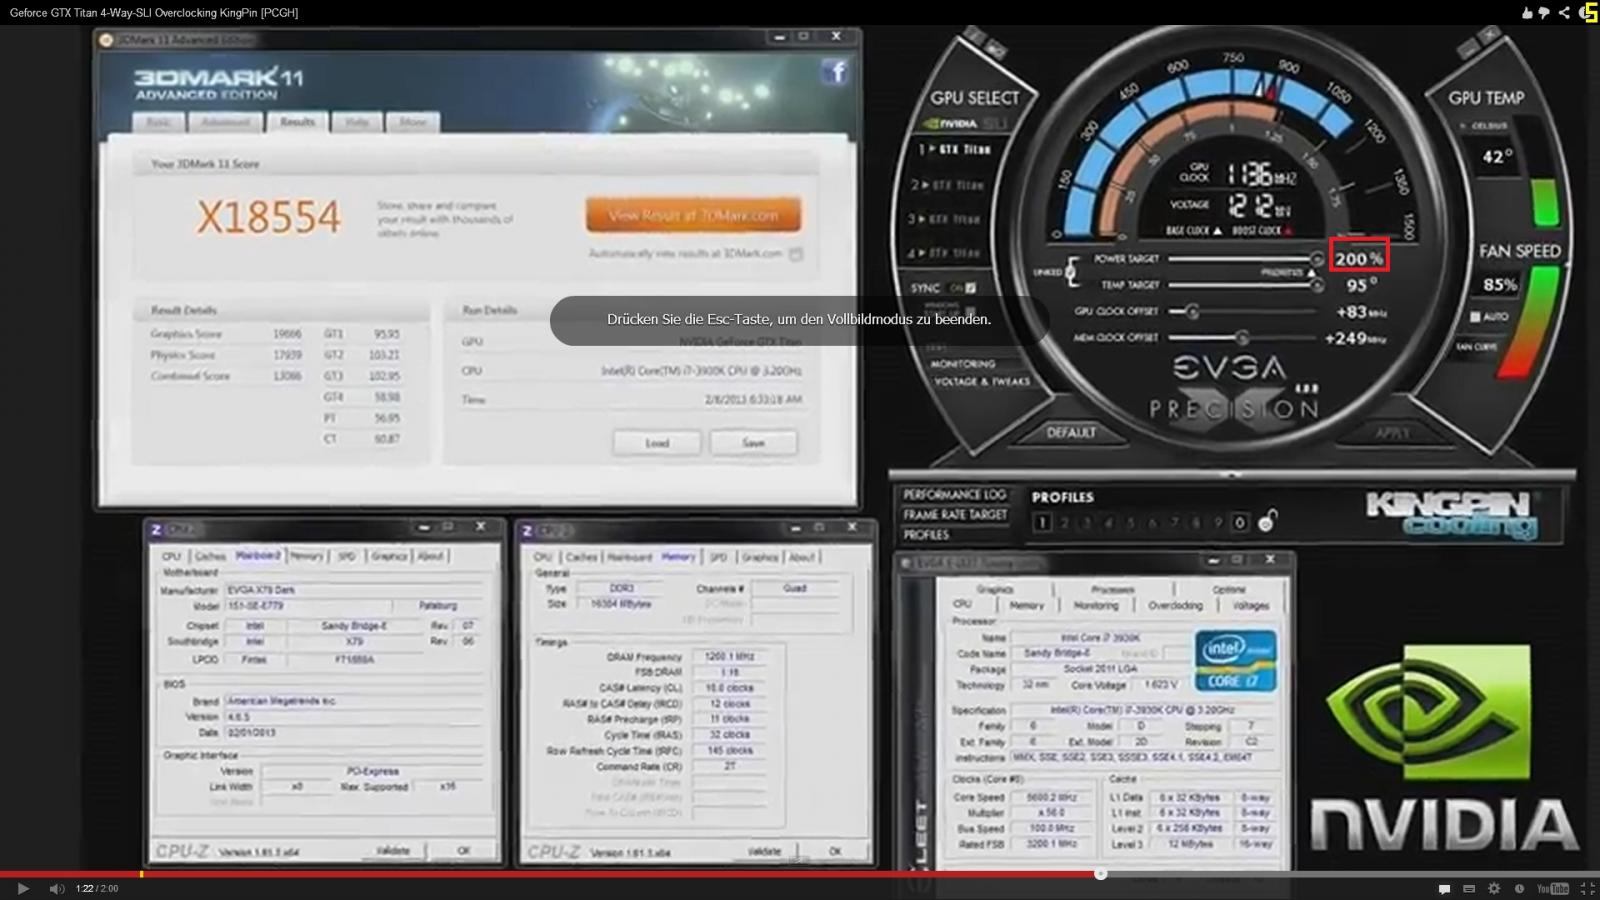Exit fullscreen mode
This screenshot has height=900, width=1600.
(1586, 888)
